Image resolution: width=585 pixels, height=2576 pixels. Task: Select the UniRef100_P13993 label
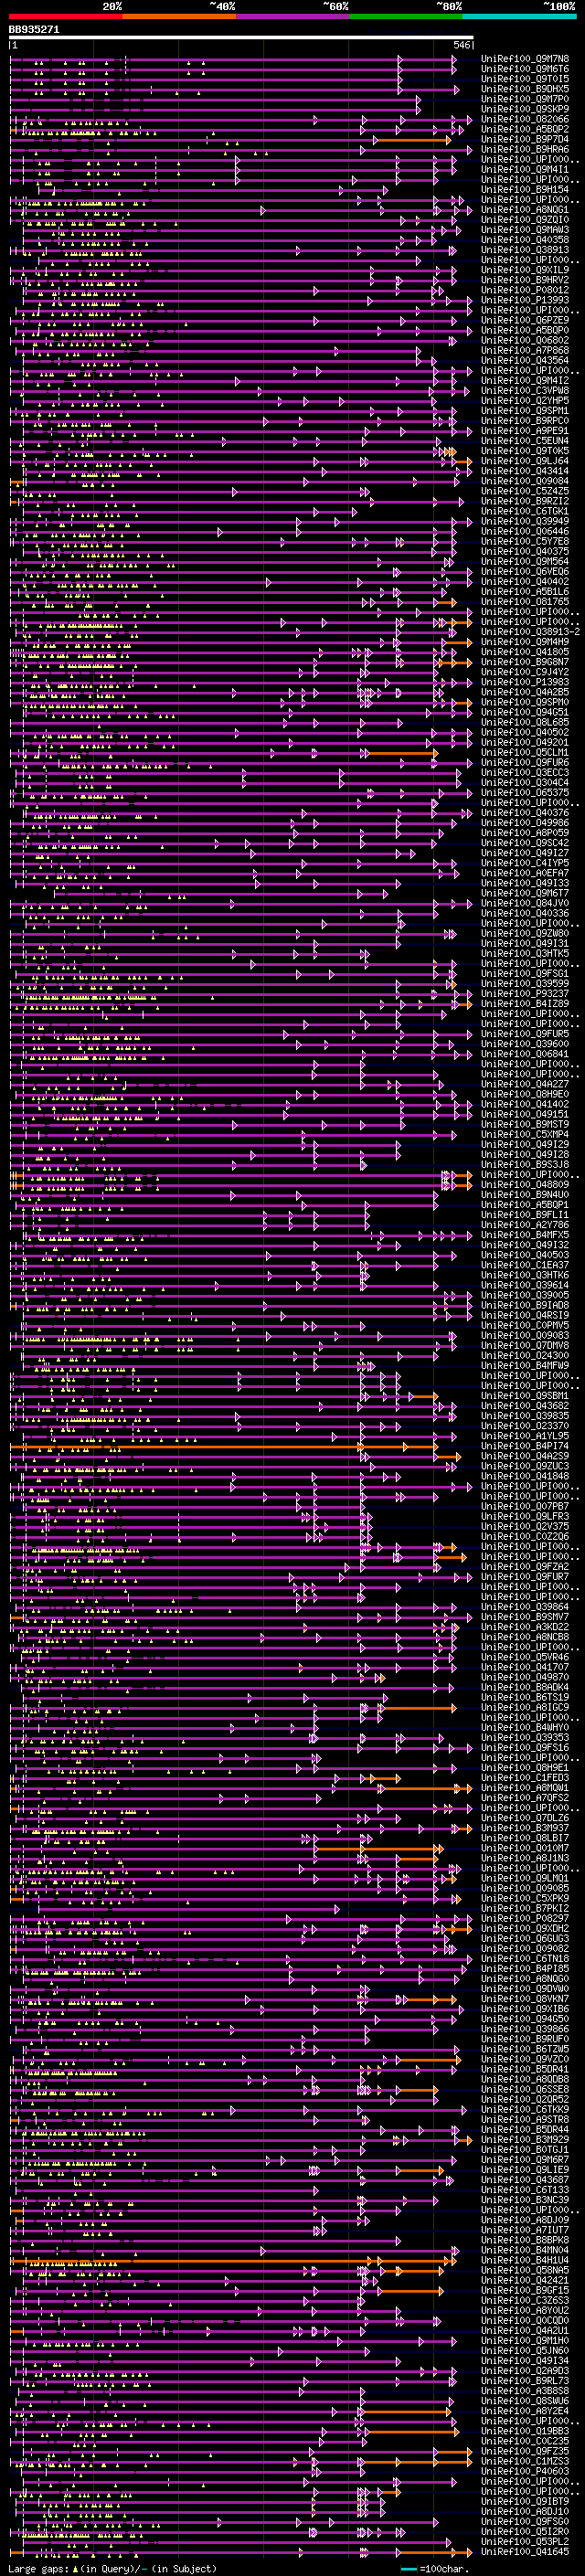(x=525, y=300)
